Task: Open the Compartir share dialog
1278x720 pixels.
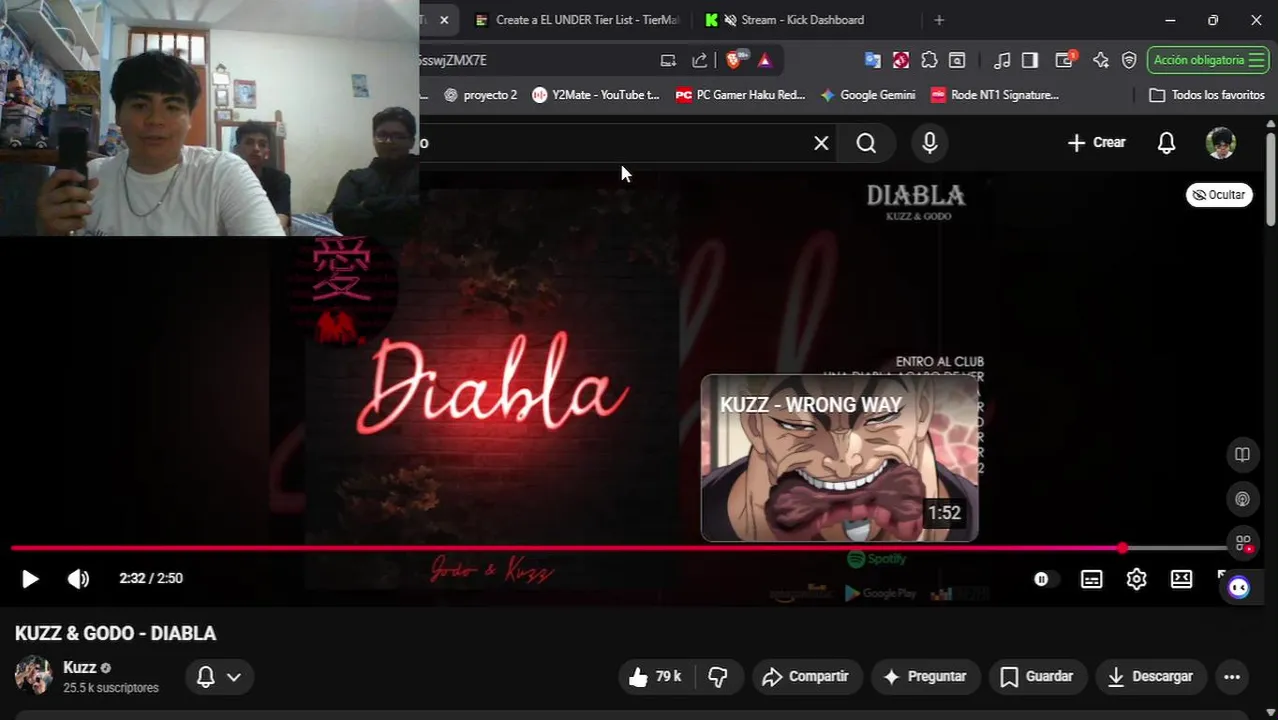Action: point(806,677)
